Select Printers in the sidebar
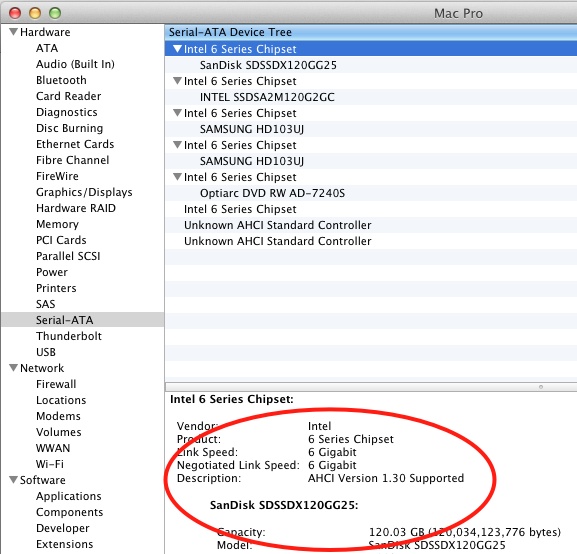Viewport: 577px width, 554px height. click(x=56, y=288)
